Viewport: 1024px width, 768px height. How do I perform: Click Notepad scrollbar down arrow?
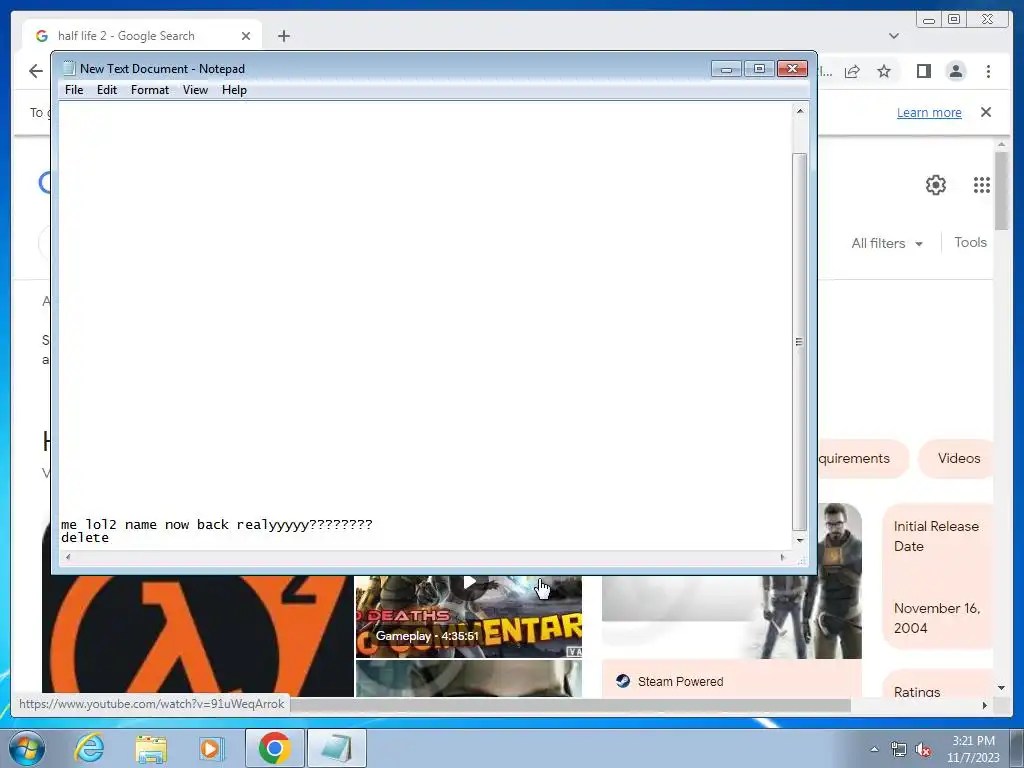pos(799,541)
